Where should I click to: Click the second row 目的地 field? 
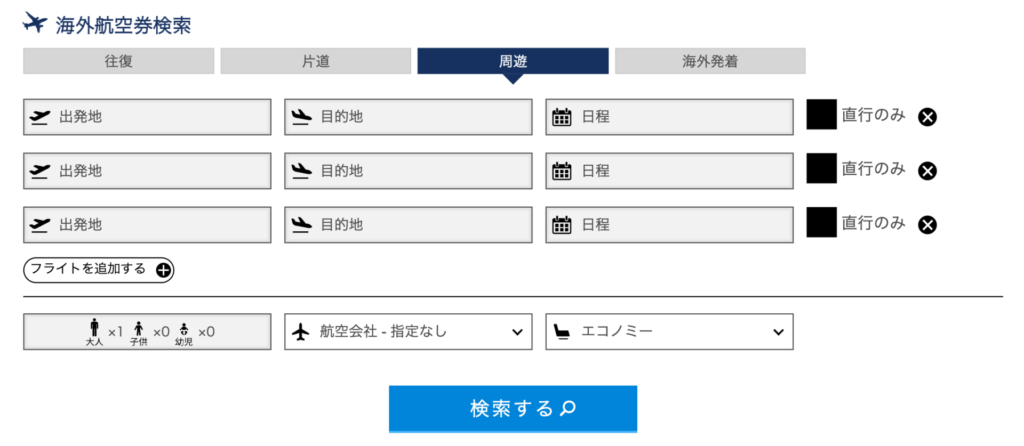[x=408, y=171]
